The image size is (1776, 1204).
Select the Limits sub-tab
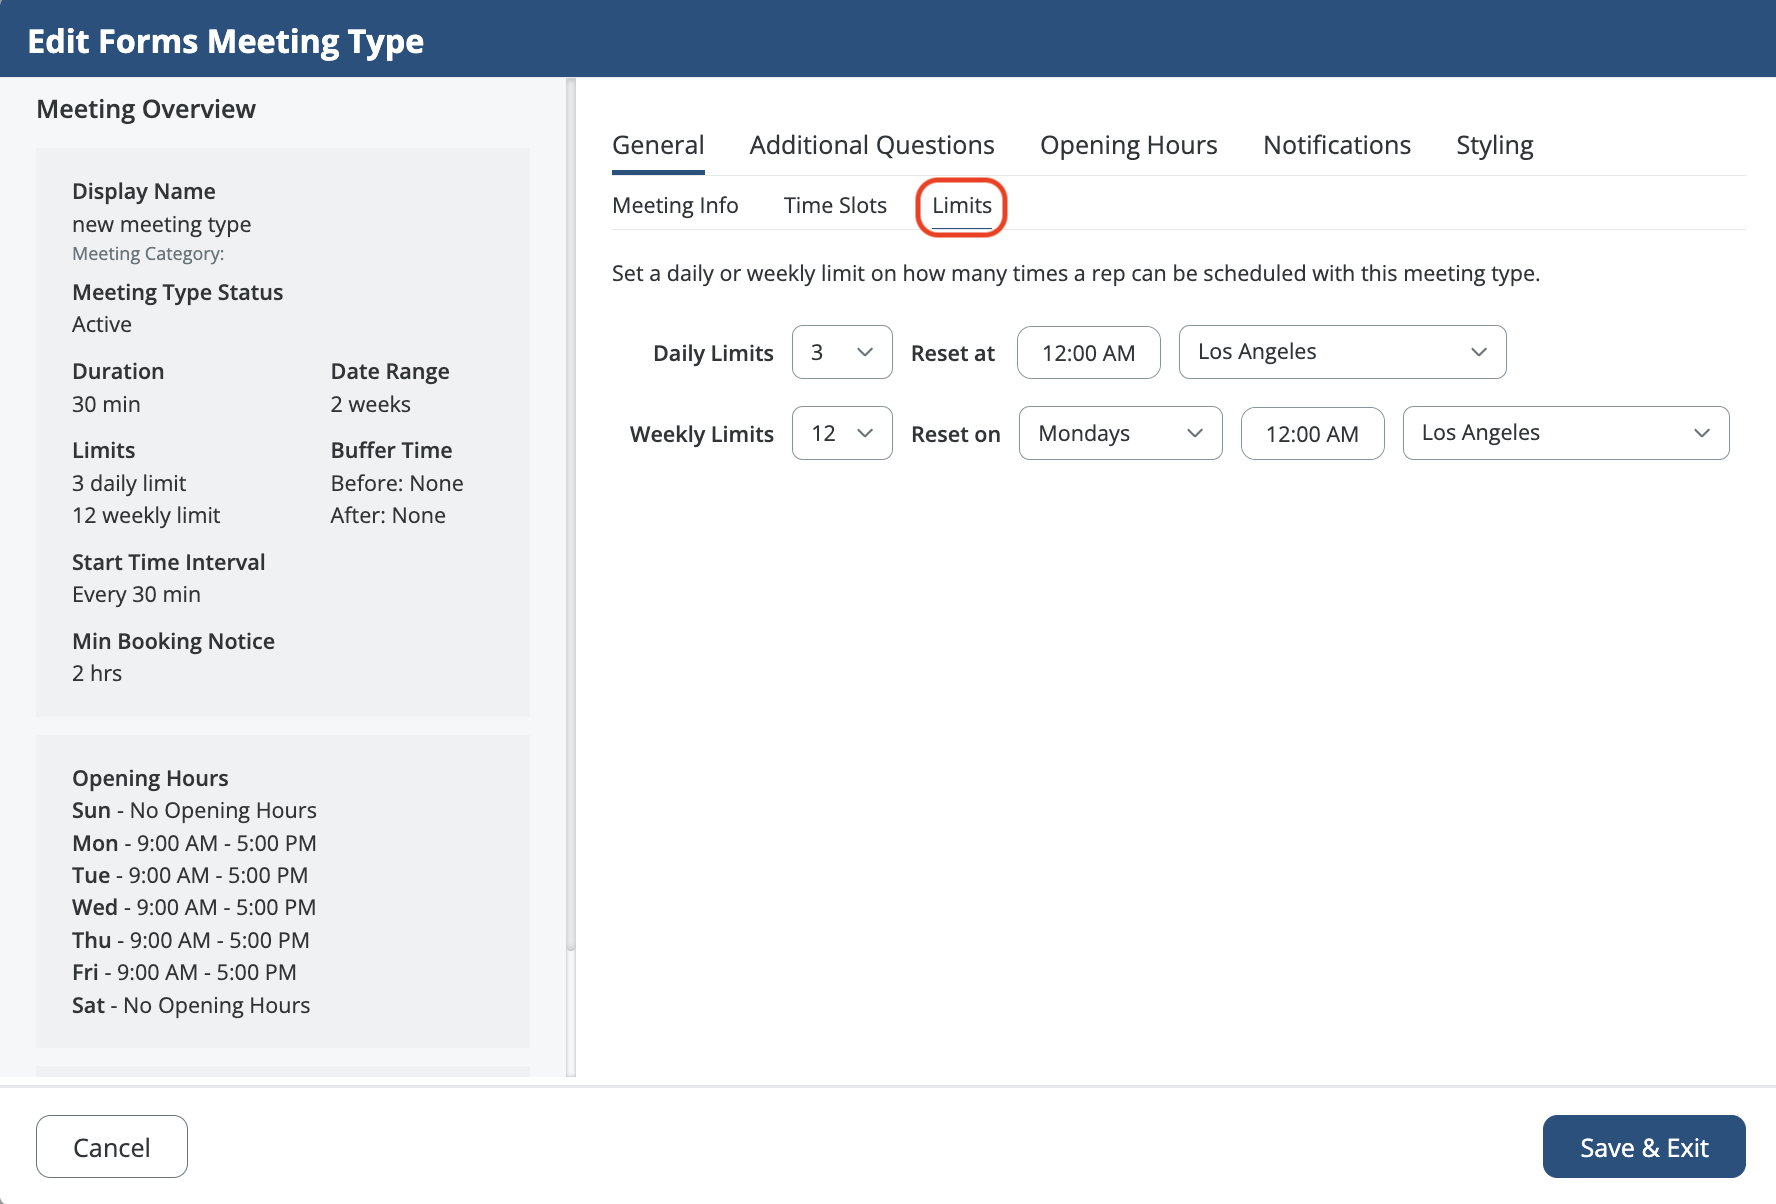(961, 205)
